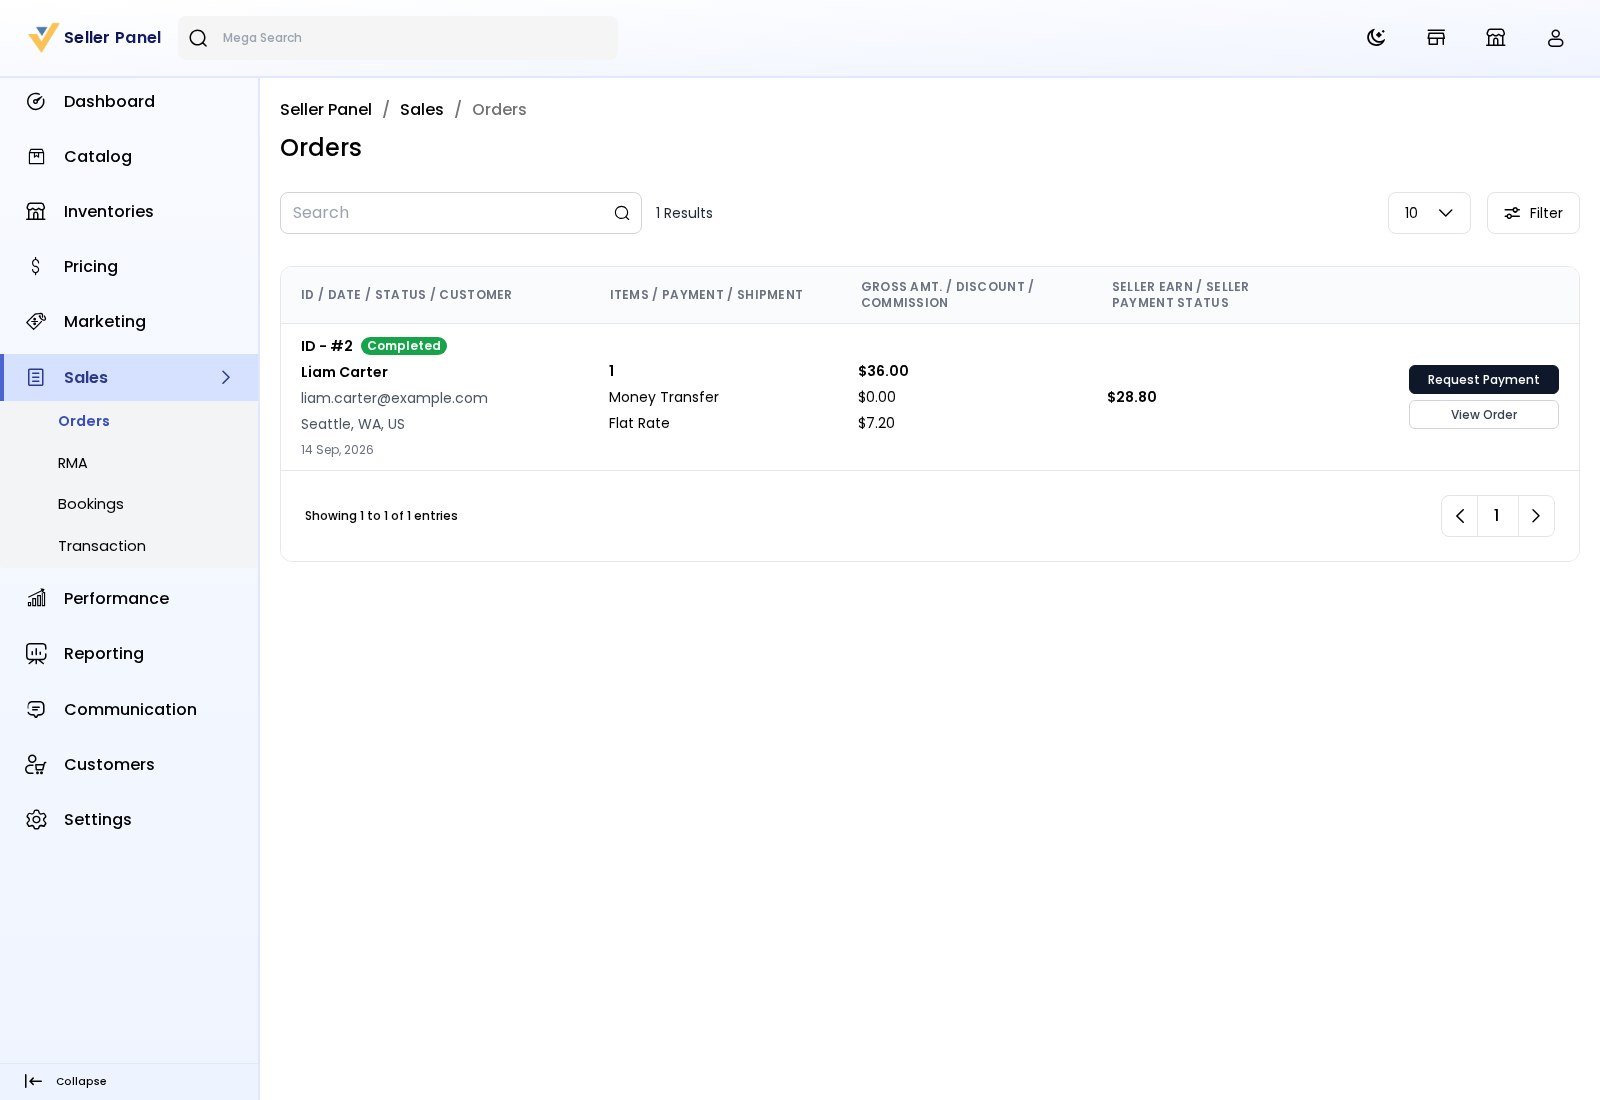Click the Pricing dollar icon

tap(36, 266)
